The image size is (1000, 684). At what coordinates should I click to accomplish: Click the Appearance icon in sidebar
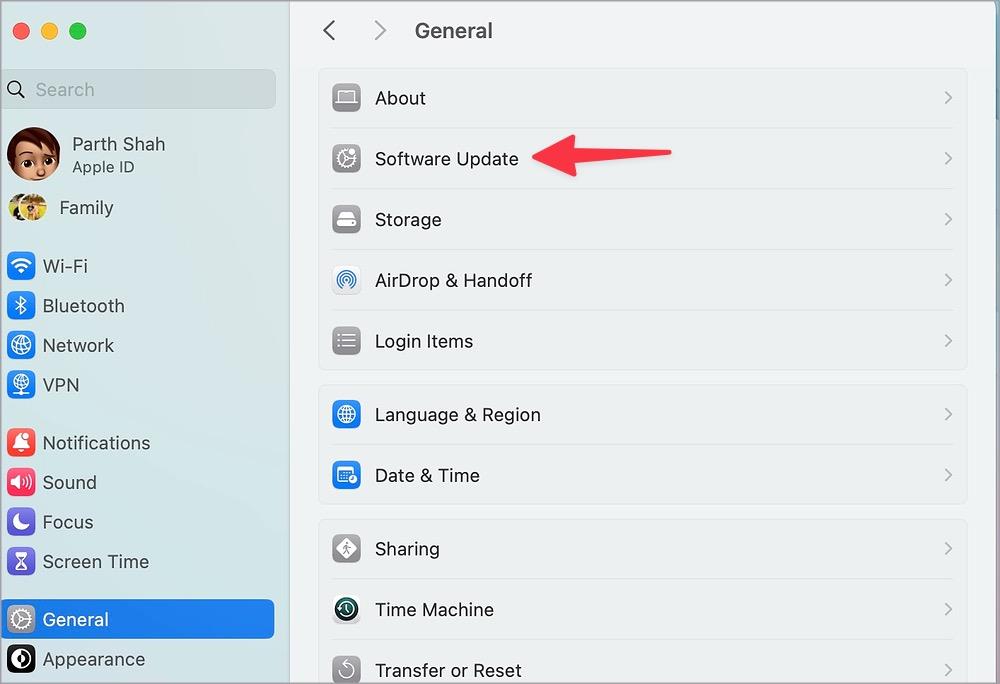tap(21, 659)
